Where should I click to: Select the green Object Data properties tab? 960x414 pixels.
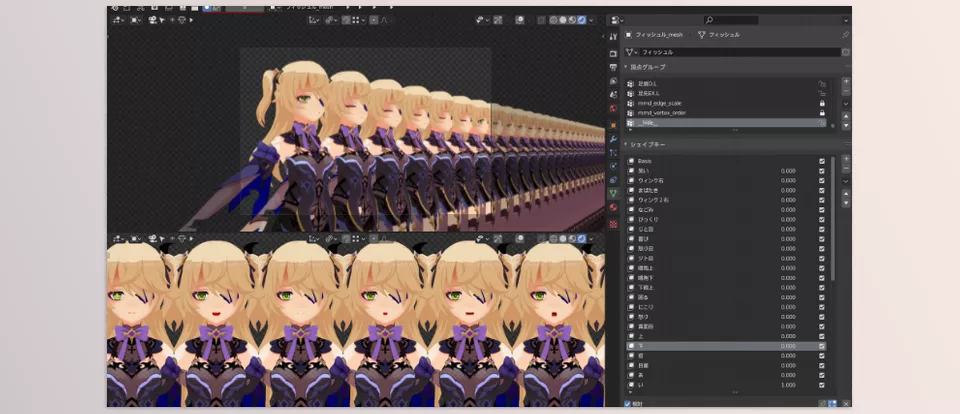pos(613,193)
